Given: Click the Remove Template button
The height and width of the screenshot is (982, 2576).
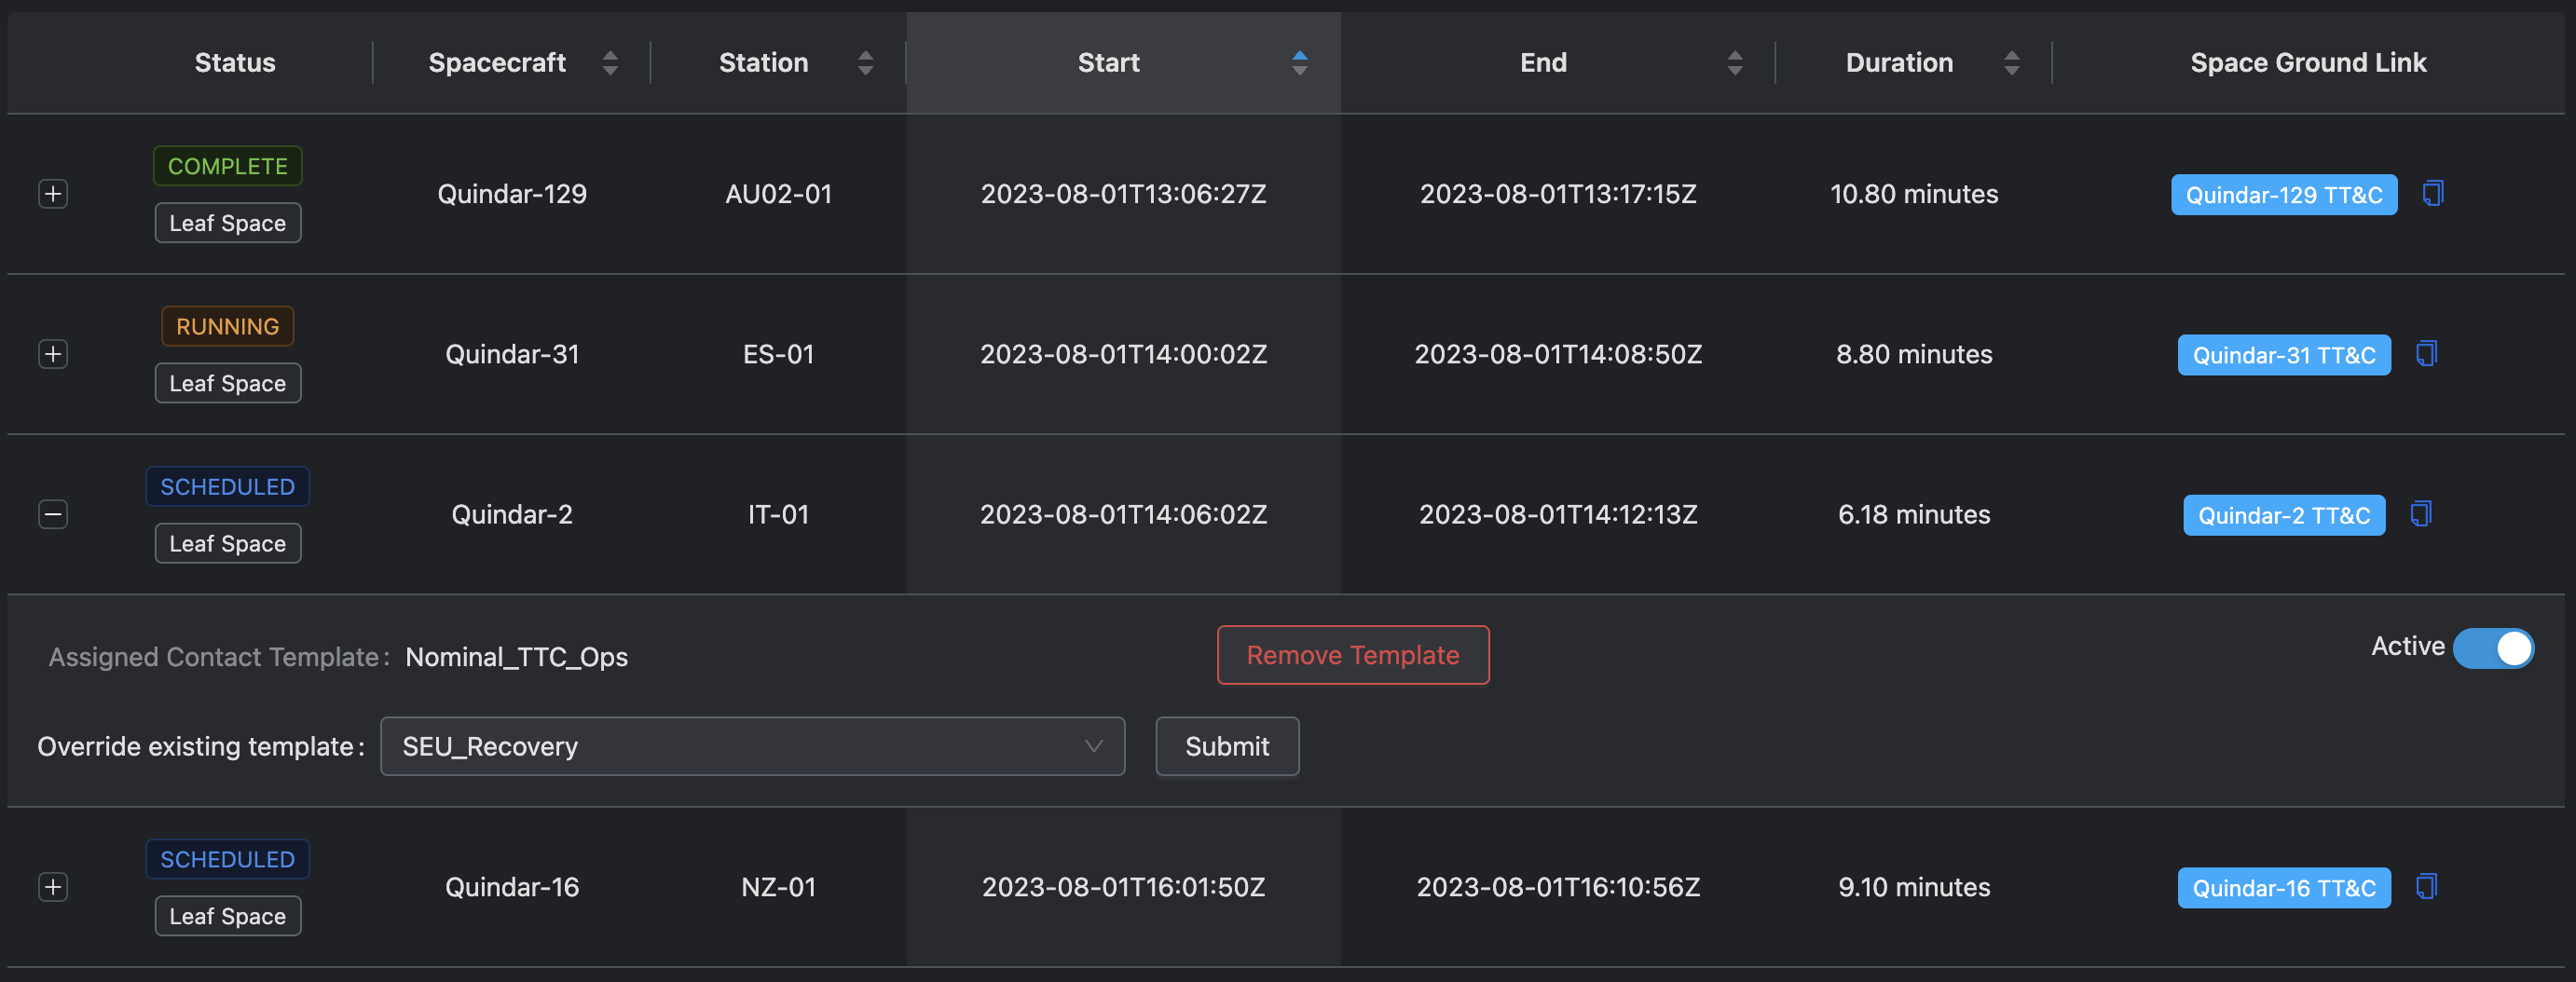Looking at the screenshot, I should coord(1352,655).
